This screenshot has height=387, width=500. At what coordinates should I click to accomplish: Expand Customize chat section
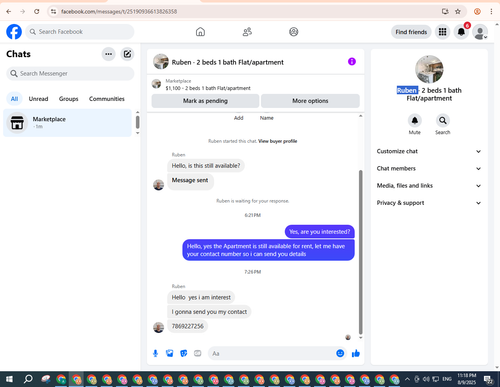point(429,151)
